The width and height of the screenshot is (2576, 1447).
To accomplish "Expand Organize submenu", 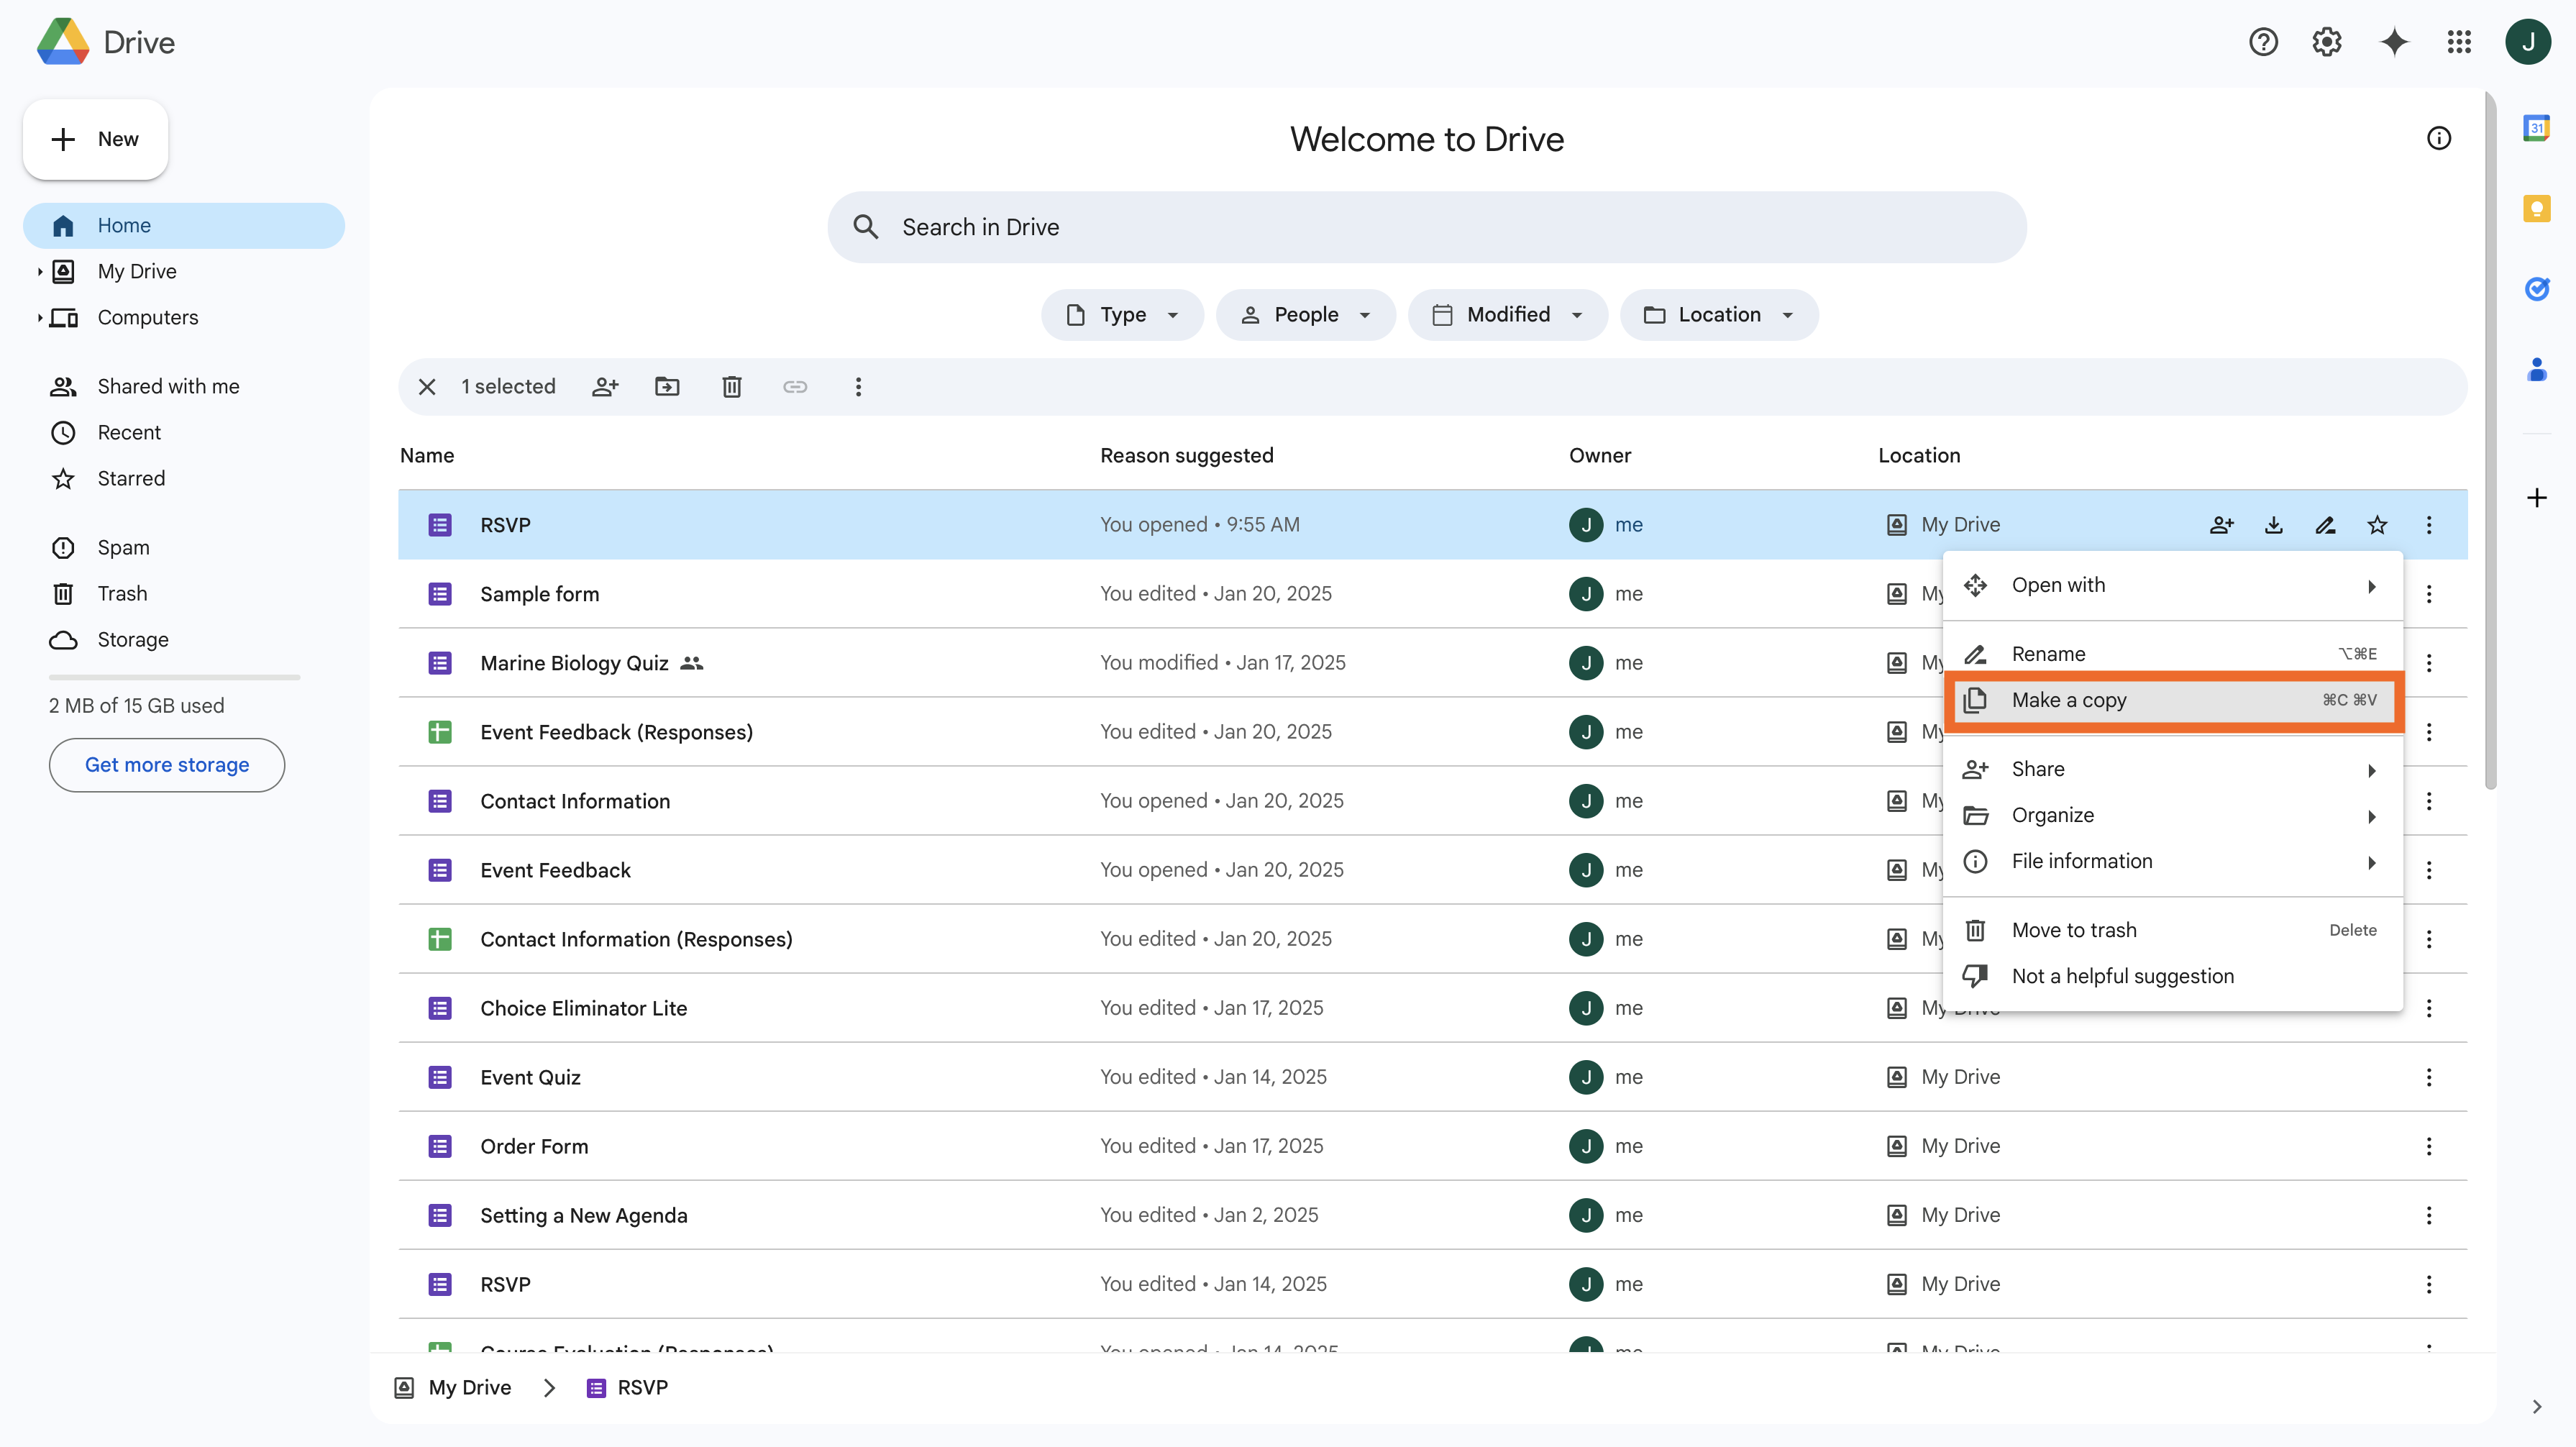I will point(2172,815).
